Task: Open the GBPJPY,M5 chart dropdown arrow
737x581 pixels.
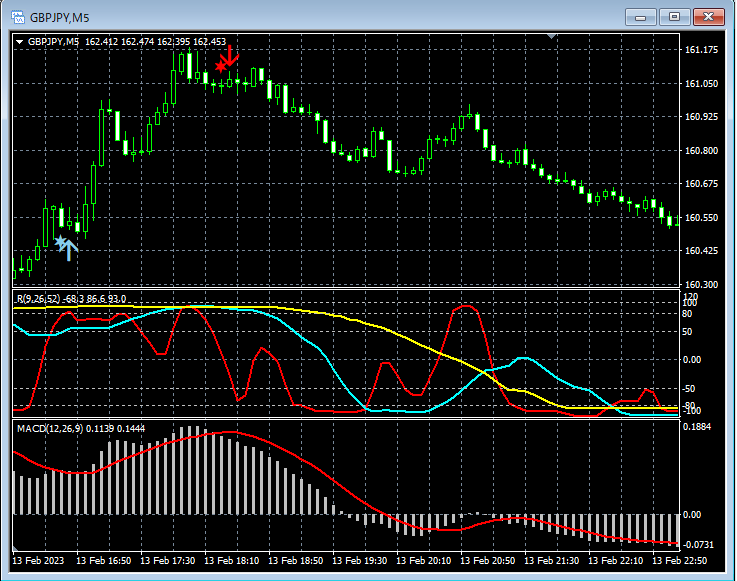Action: pos(19,41)
